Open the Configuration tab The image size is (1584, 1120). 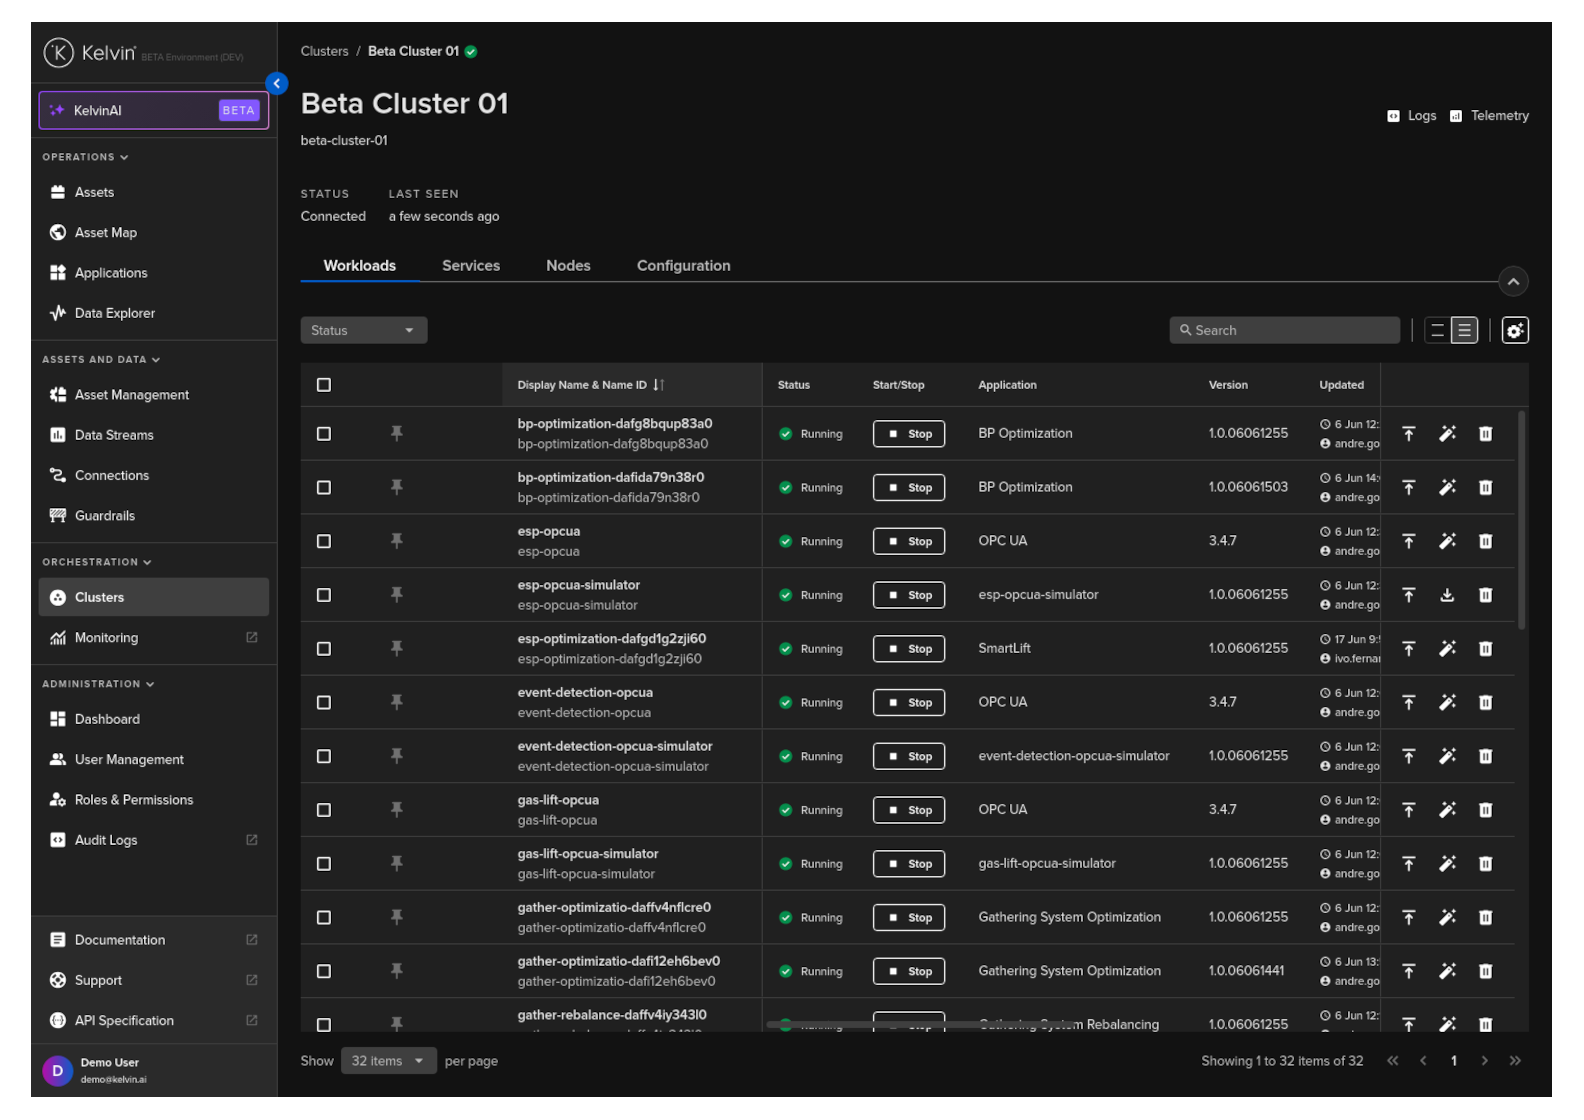683,266
